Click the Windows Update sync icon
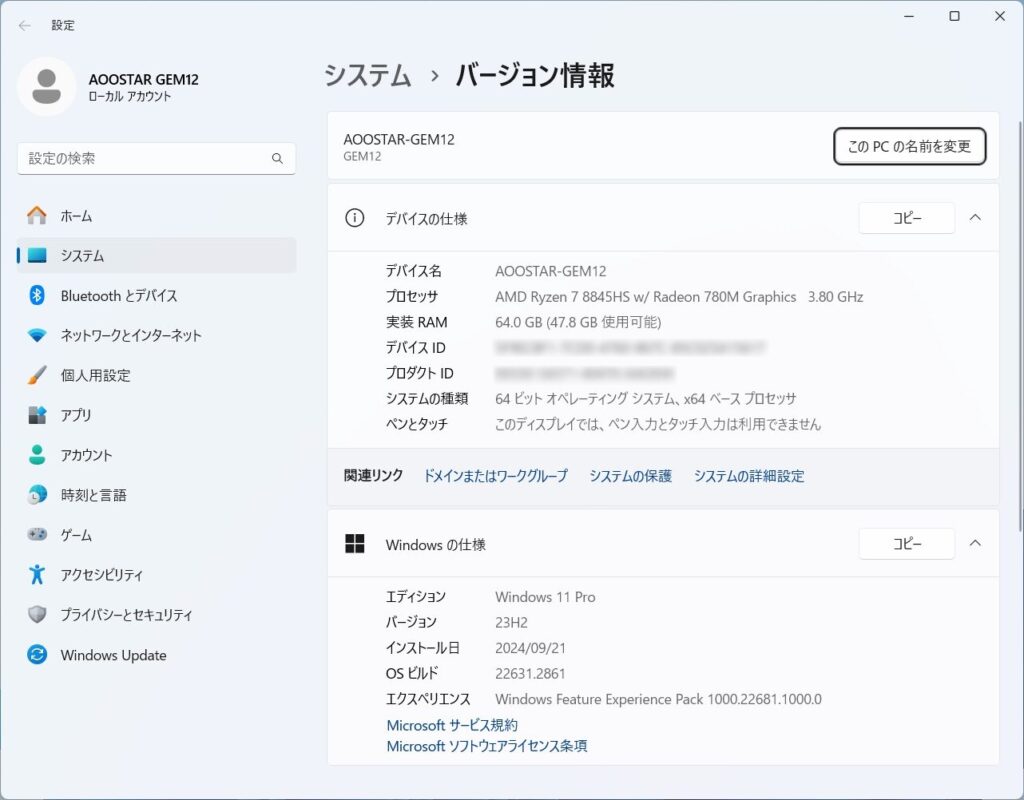Screen dimensions: 1024x800 [37, 654]
